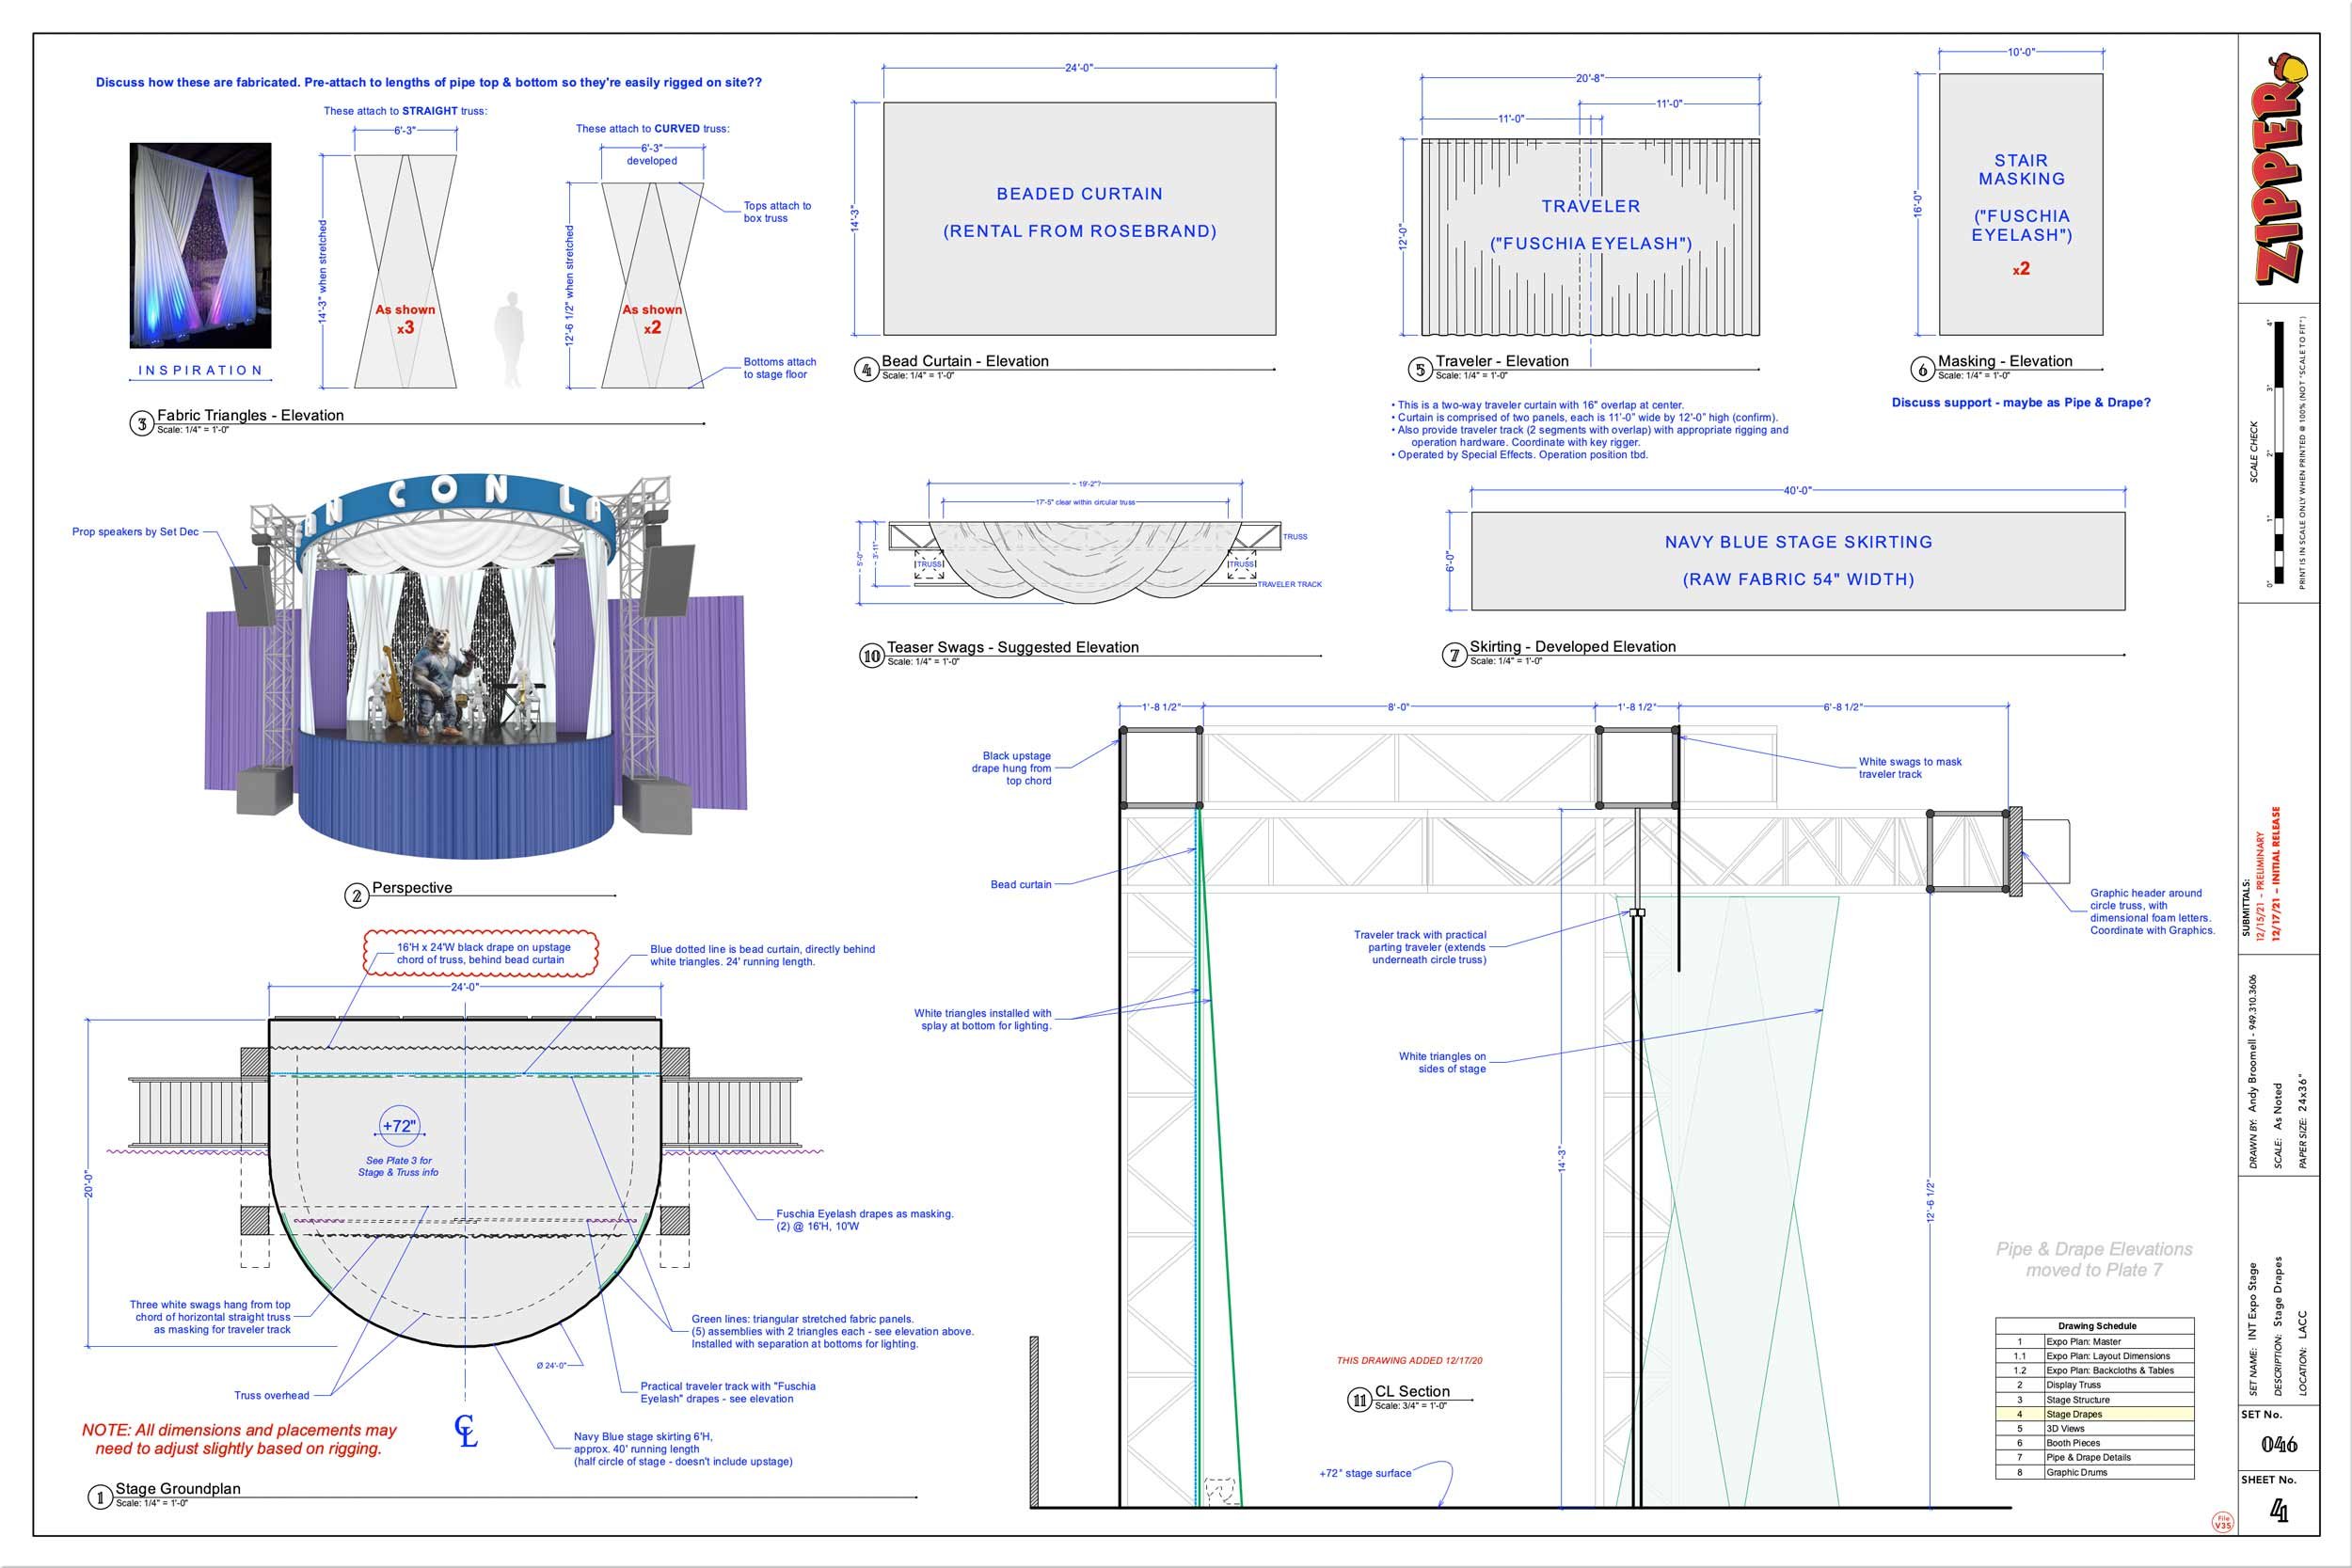Image resolution: width=2352 pixels, height=1568 pixels.
Task: Click the 'Discuss how these are fabricated' header note
Action: tap(428, 82)
